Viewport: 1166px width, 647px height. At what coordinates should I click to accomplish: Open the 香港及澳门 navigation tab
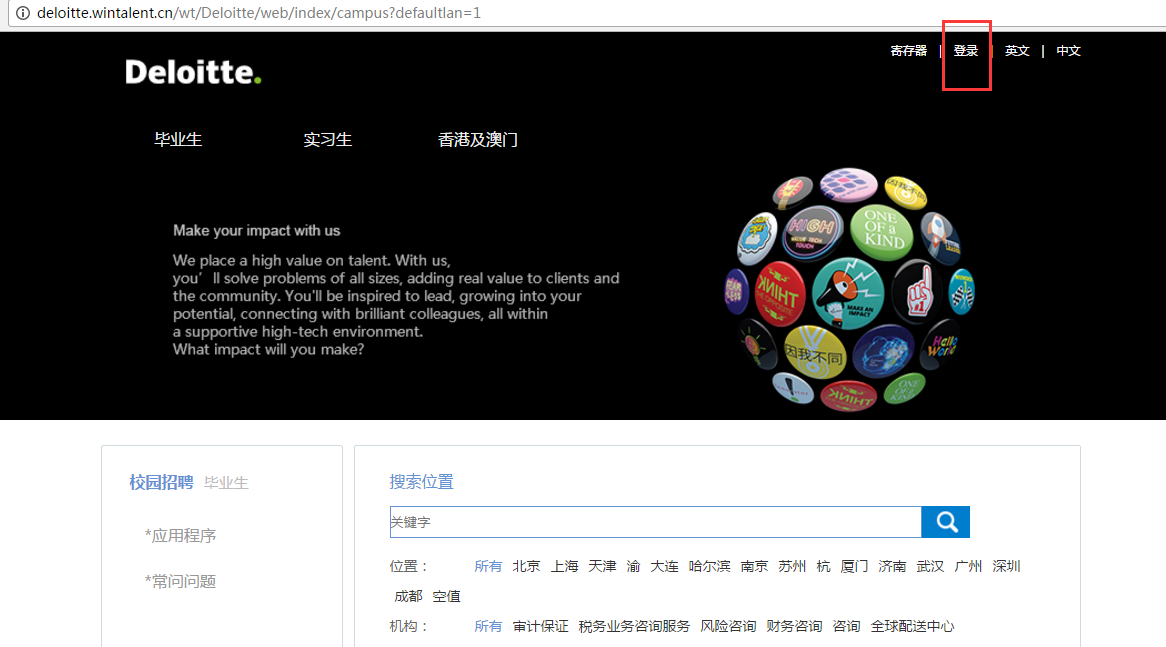477,139
